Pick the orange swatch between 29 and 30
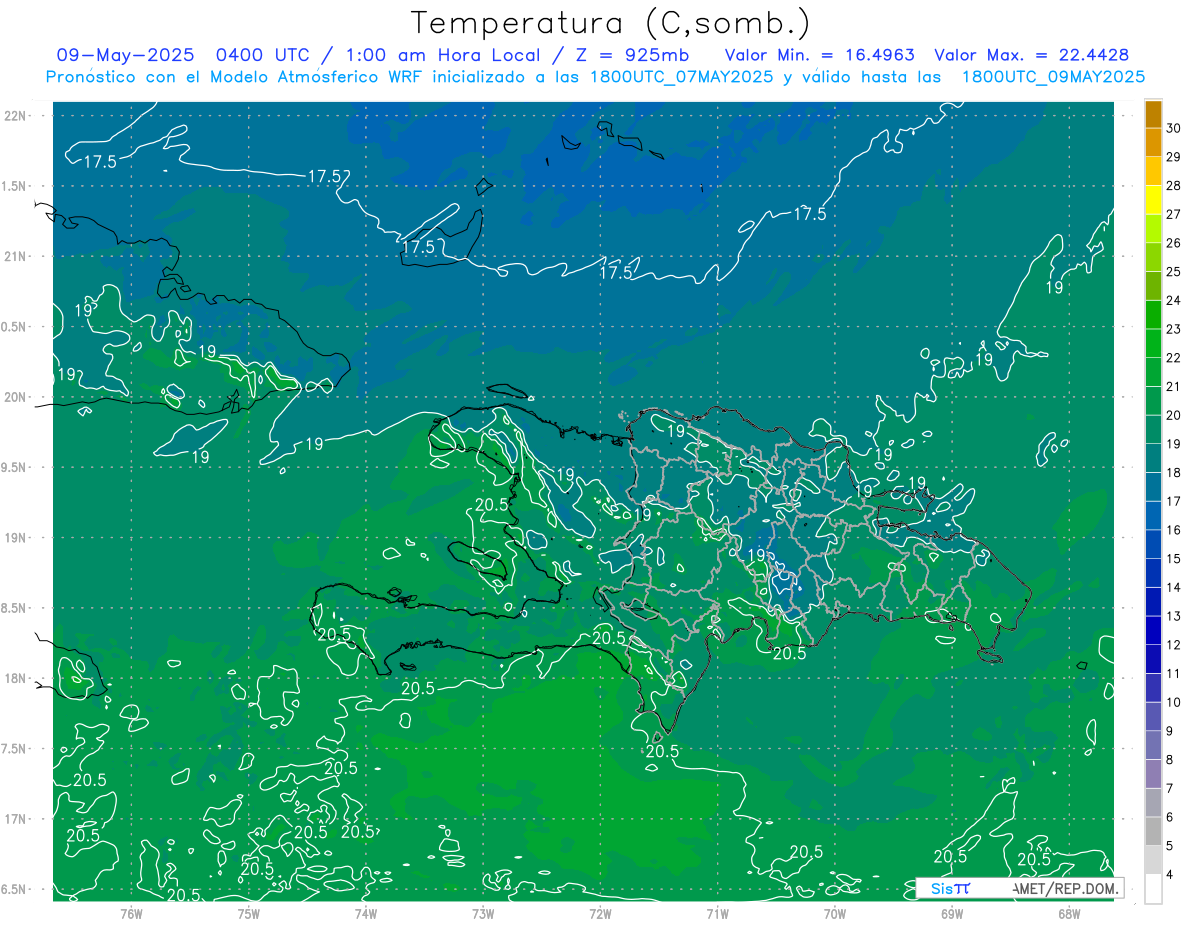 (x=1153, y=142)
